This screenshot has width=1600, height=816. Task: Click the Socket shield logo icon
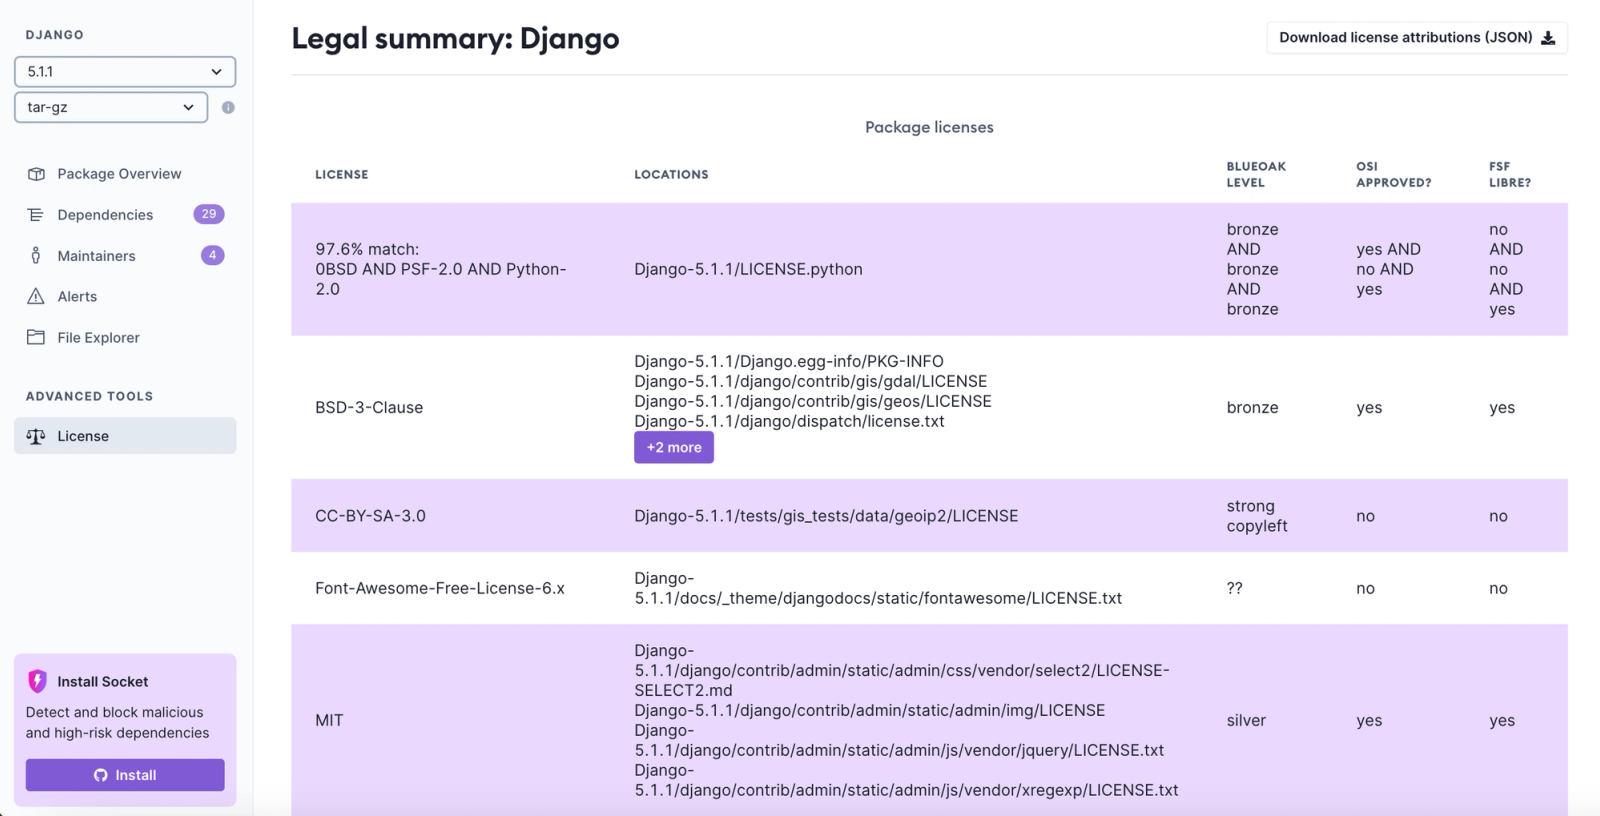tap(37, 681)
